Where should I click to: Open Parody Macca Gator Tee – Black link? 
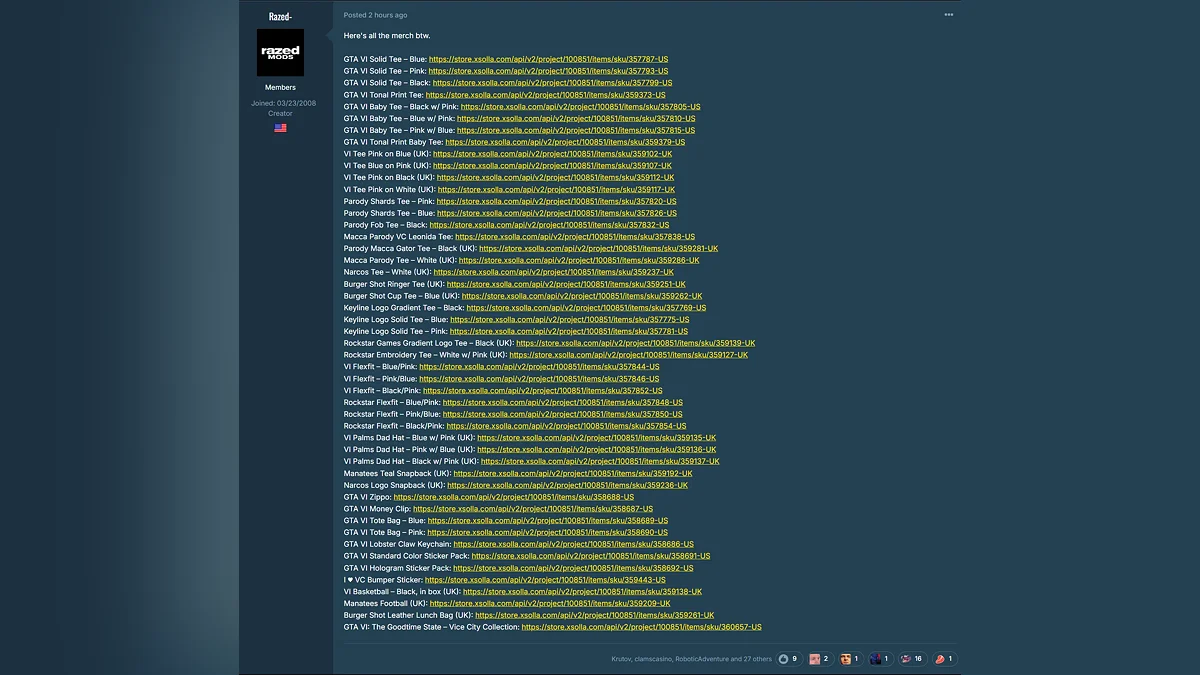[x=598, y=249]
